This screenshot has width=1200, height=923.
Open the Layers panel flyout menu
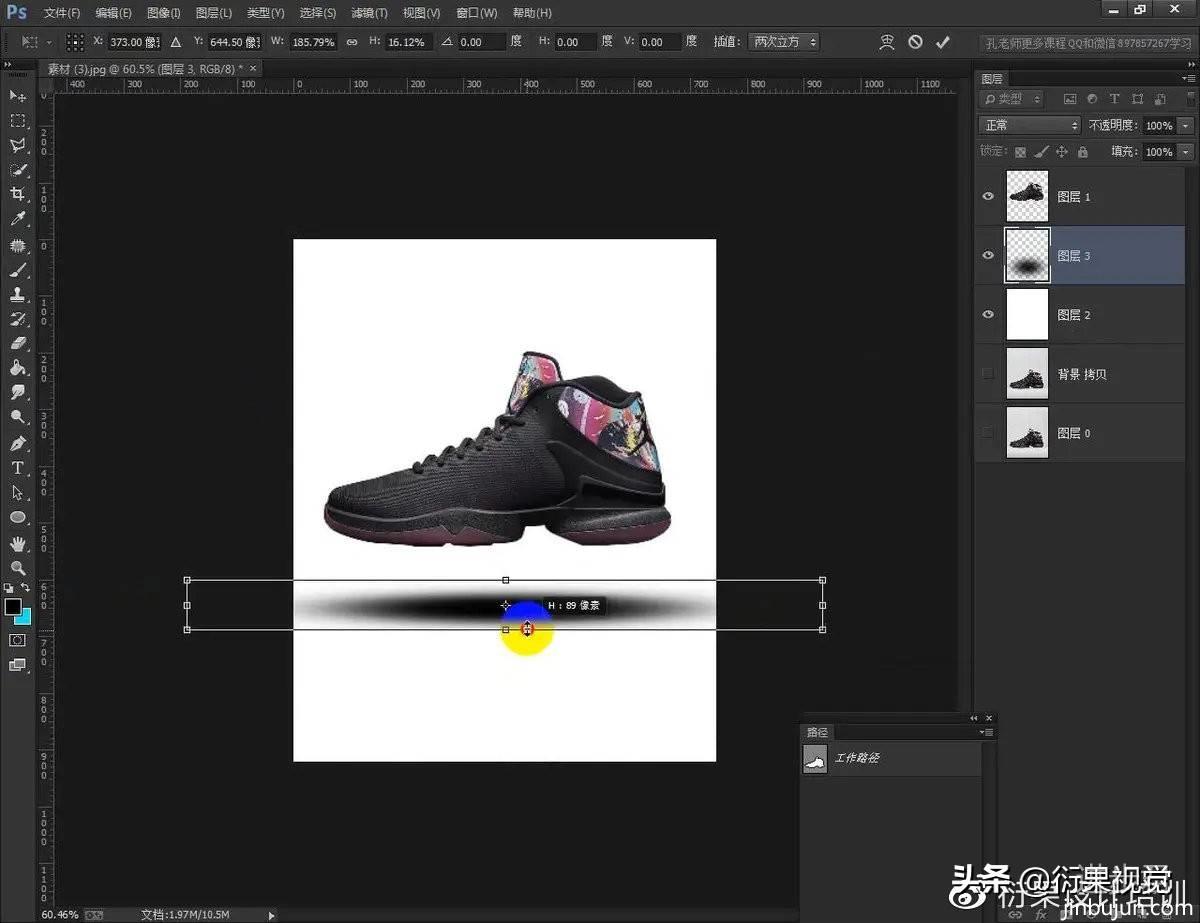click(1190, 78)
